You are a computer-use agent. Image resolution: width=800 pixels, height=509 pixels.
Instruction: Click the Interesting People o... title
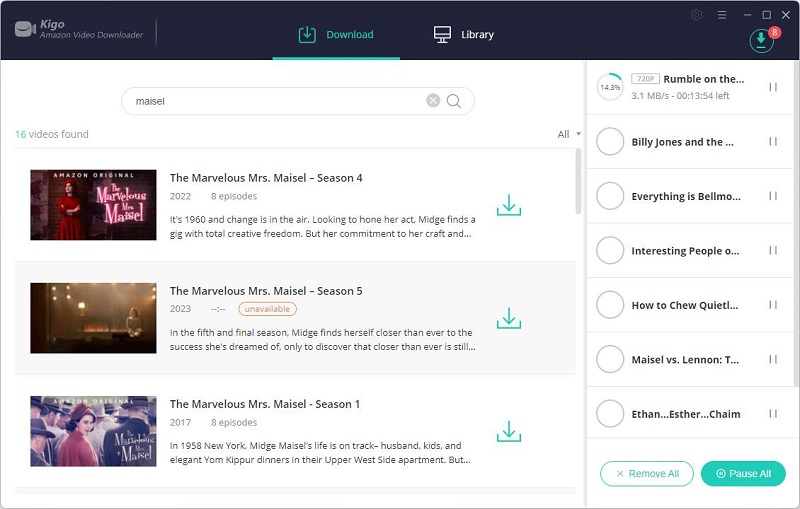pyautogui.click(x=685, y=251)
